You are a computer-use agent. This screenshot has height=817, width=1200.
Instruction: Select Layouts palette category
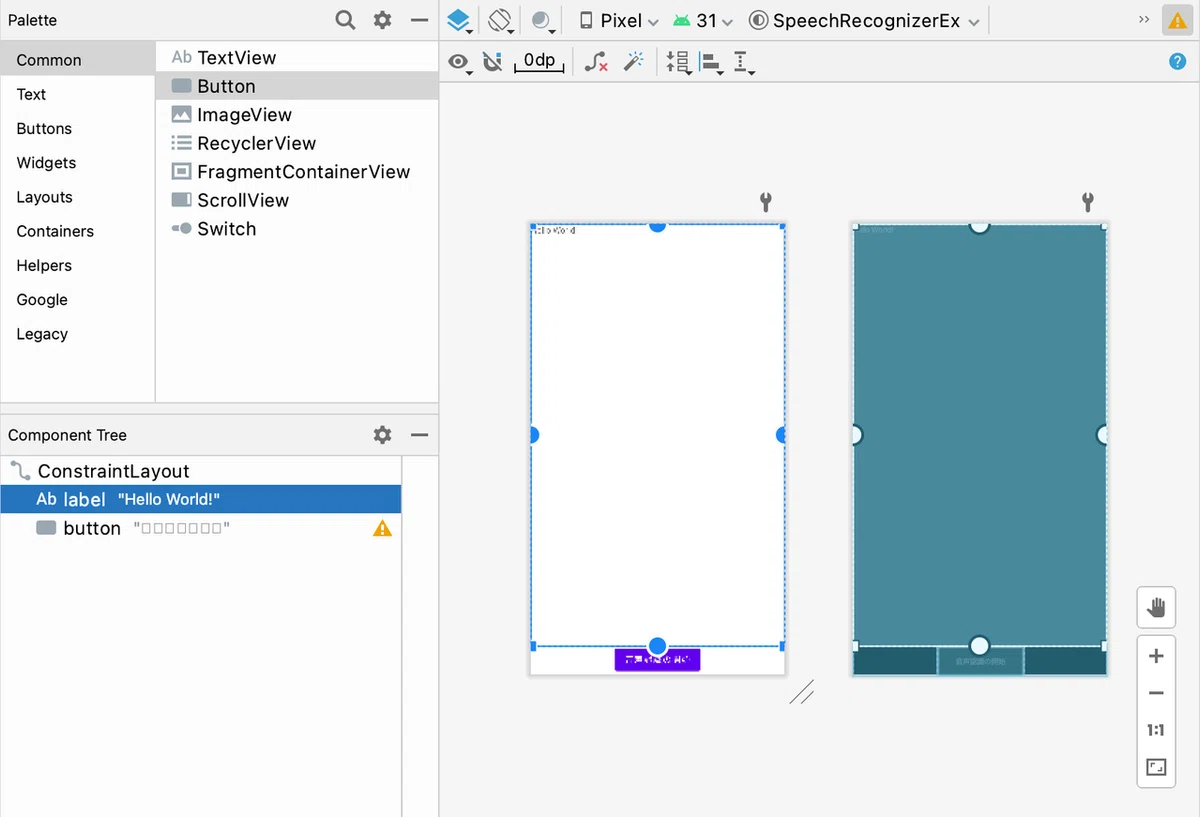pyautogui.click(x=78, y=197)
